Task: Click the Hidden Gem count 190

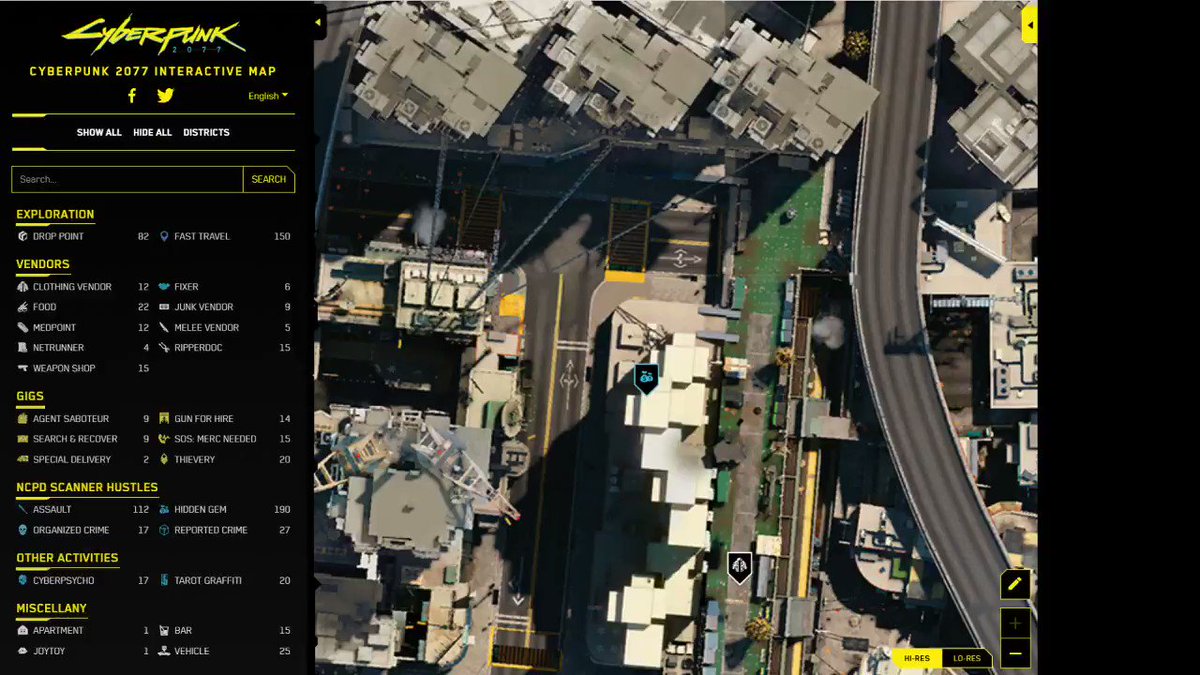Action: 282,510
